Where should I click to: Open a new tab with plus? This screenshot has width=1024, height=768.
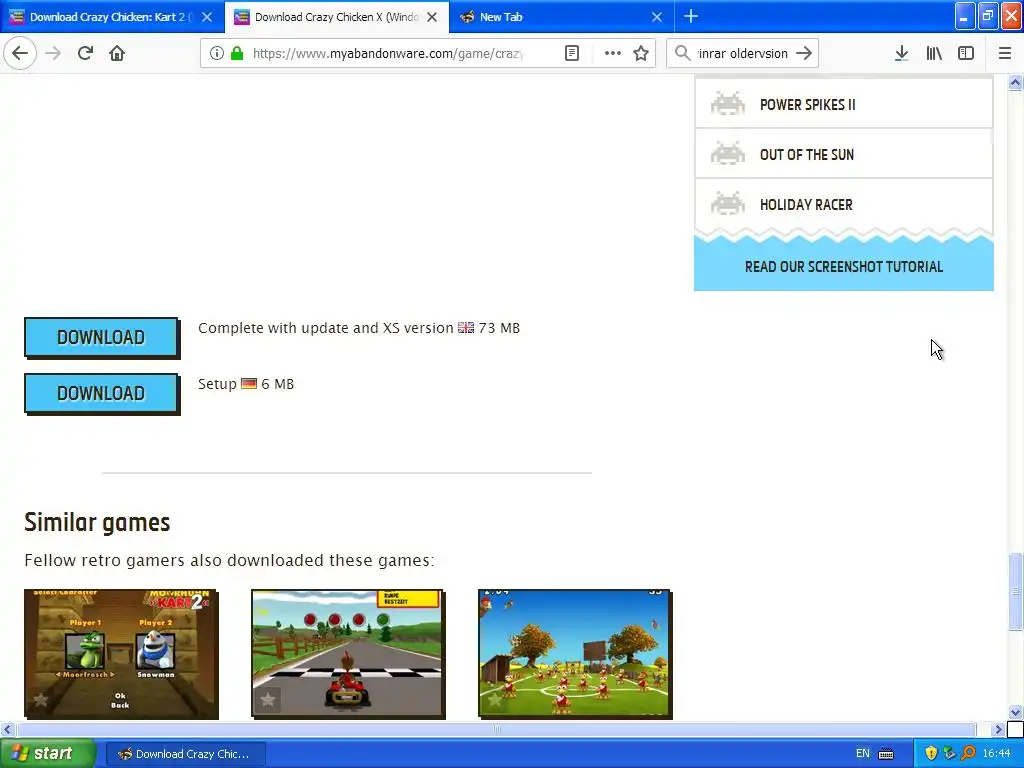pyautogui.click(x=691, y=16)
